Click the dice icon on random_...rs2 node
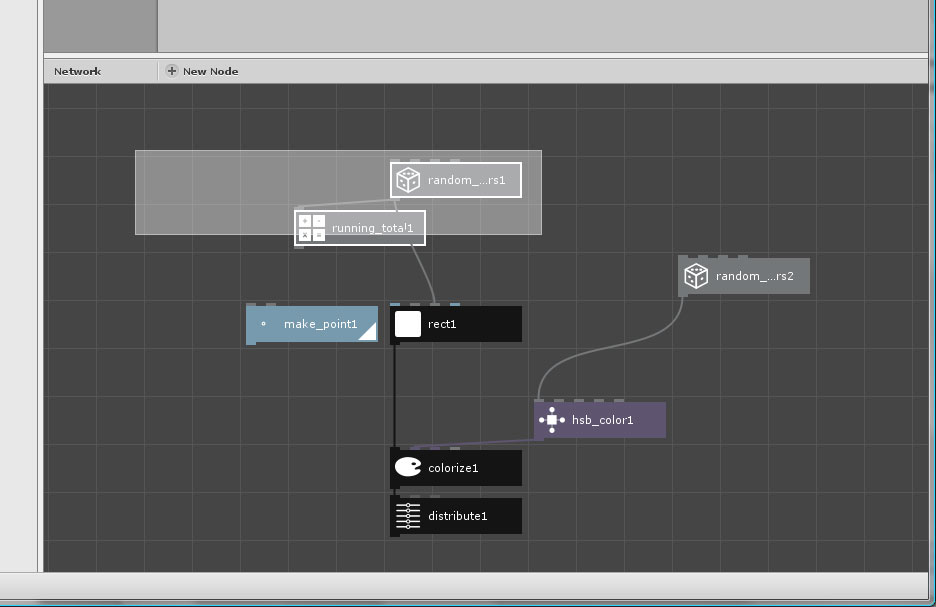The width and height of the screenshot is (936, 607). tap(696, 276)
